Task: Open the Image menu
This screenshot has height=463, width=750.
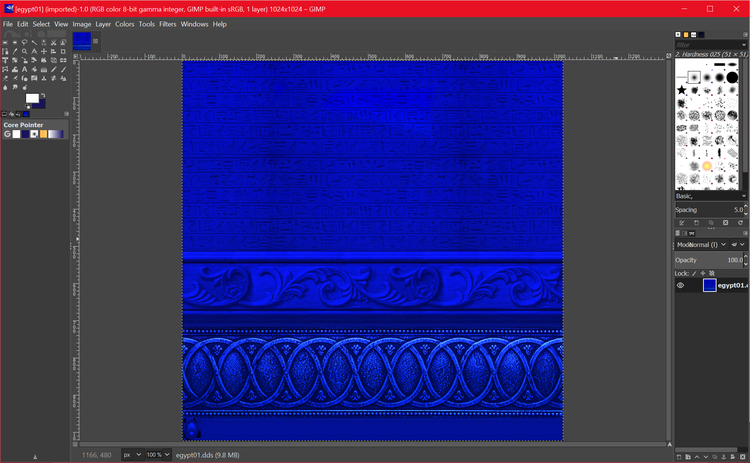Action: [82, 24]
